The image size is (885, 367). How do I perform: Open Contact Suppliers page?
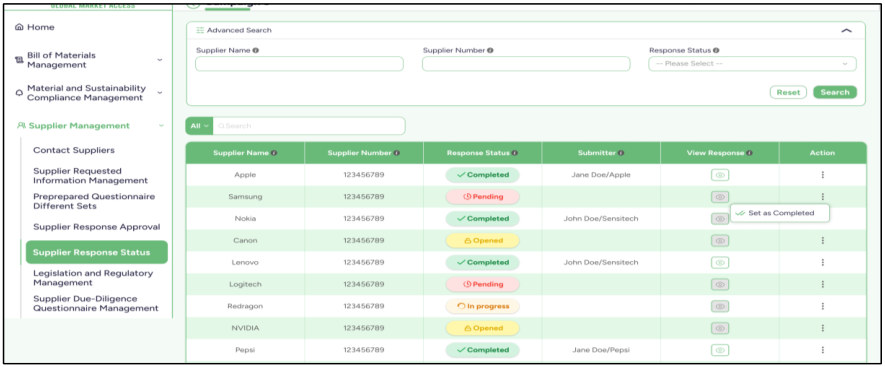click(x=74, y=150)
